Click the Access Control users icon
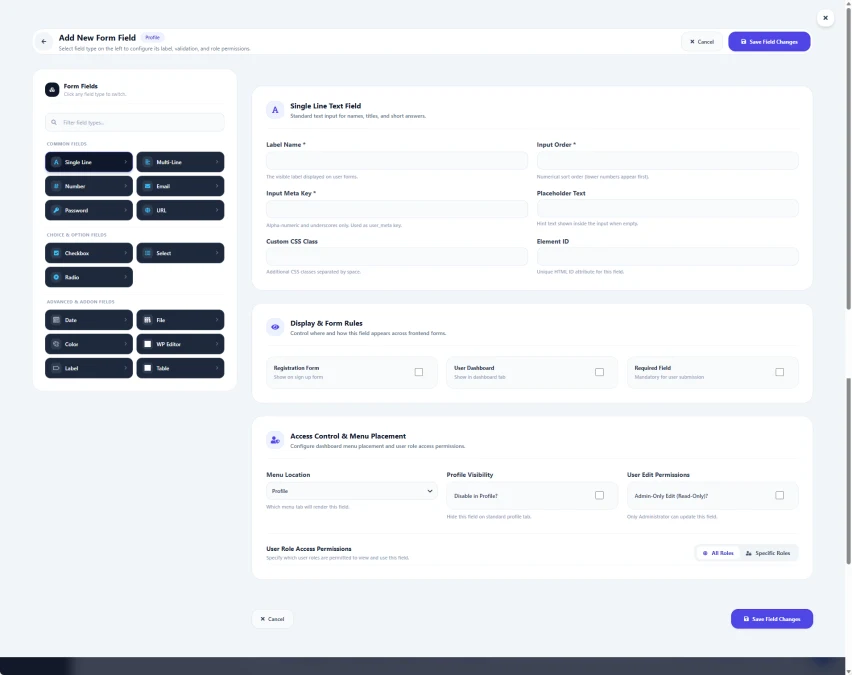This screenshot has height=675, width=852. click(x=275, y=440)
